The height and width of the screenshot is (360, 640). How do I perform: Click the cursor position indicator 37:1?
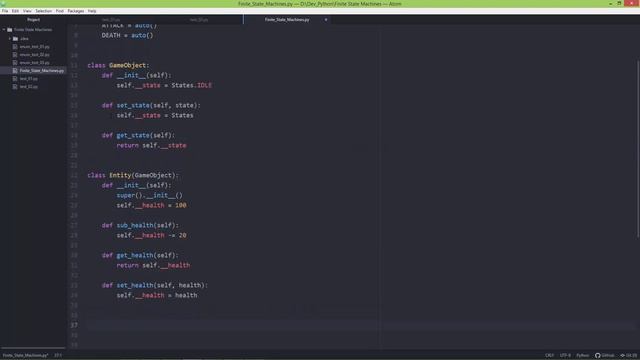(58, 356)
